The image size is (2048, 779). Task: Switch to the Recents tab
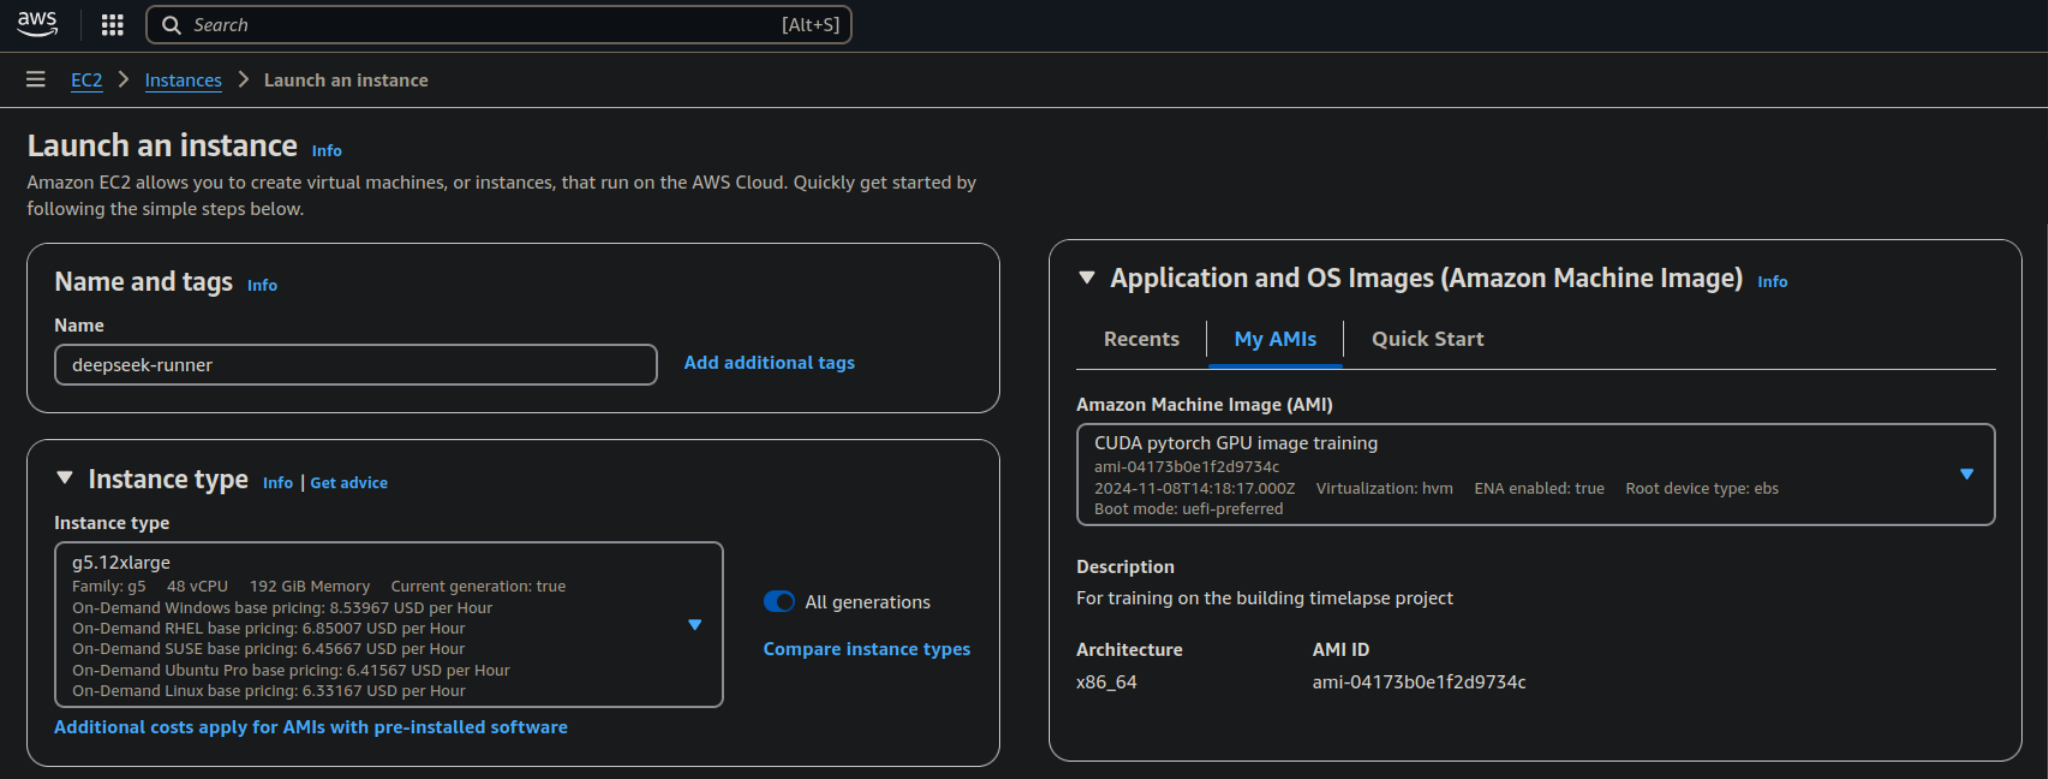pyautogui.click(x=1142, y=339)
